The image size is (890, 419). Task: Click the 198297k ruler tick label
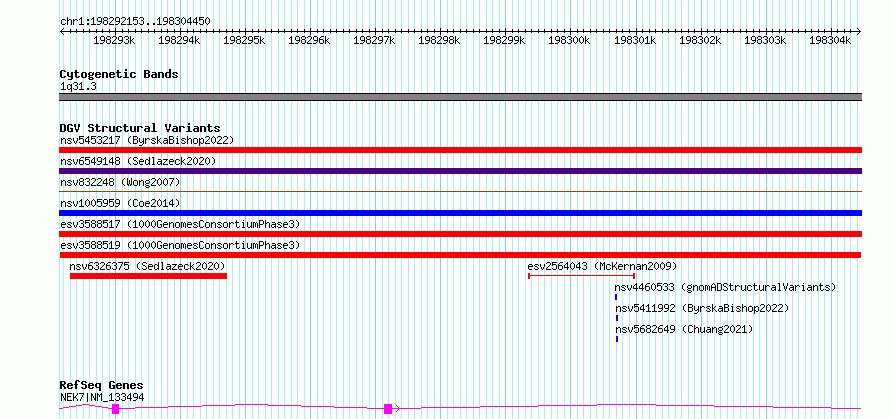374,40
